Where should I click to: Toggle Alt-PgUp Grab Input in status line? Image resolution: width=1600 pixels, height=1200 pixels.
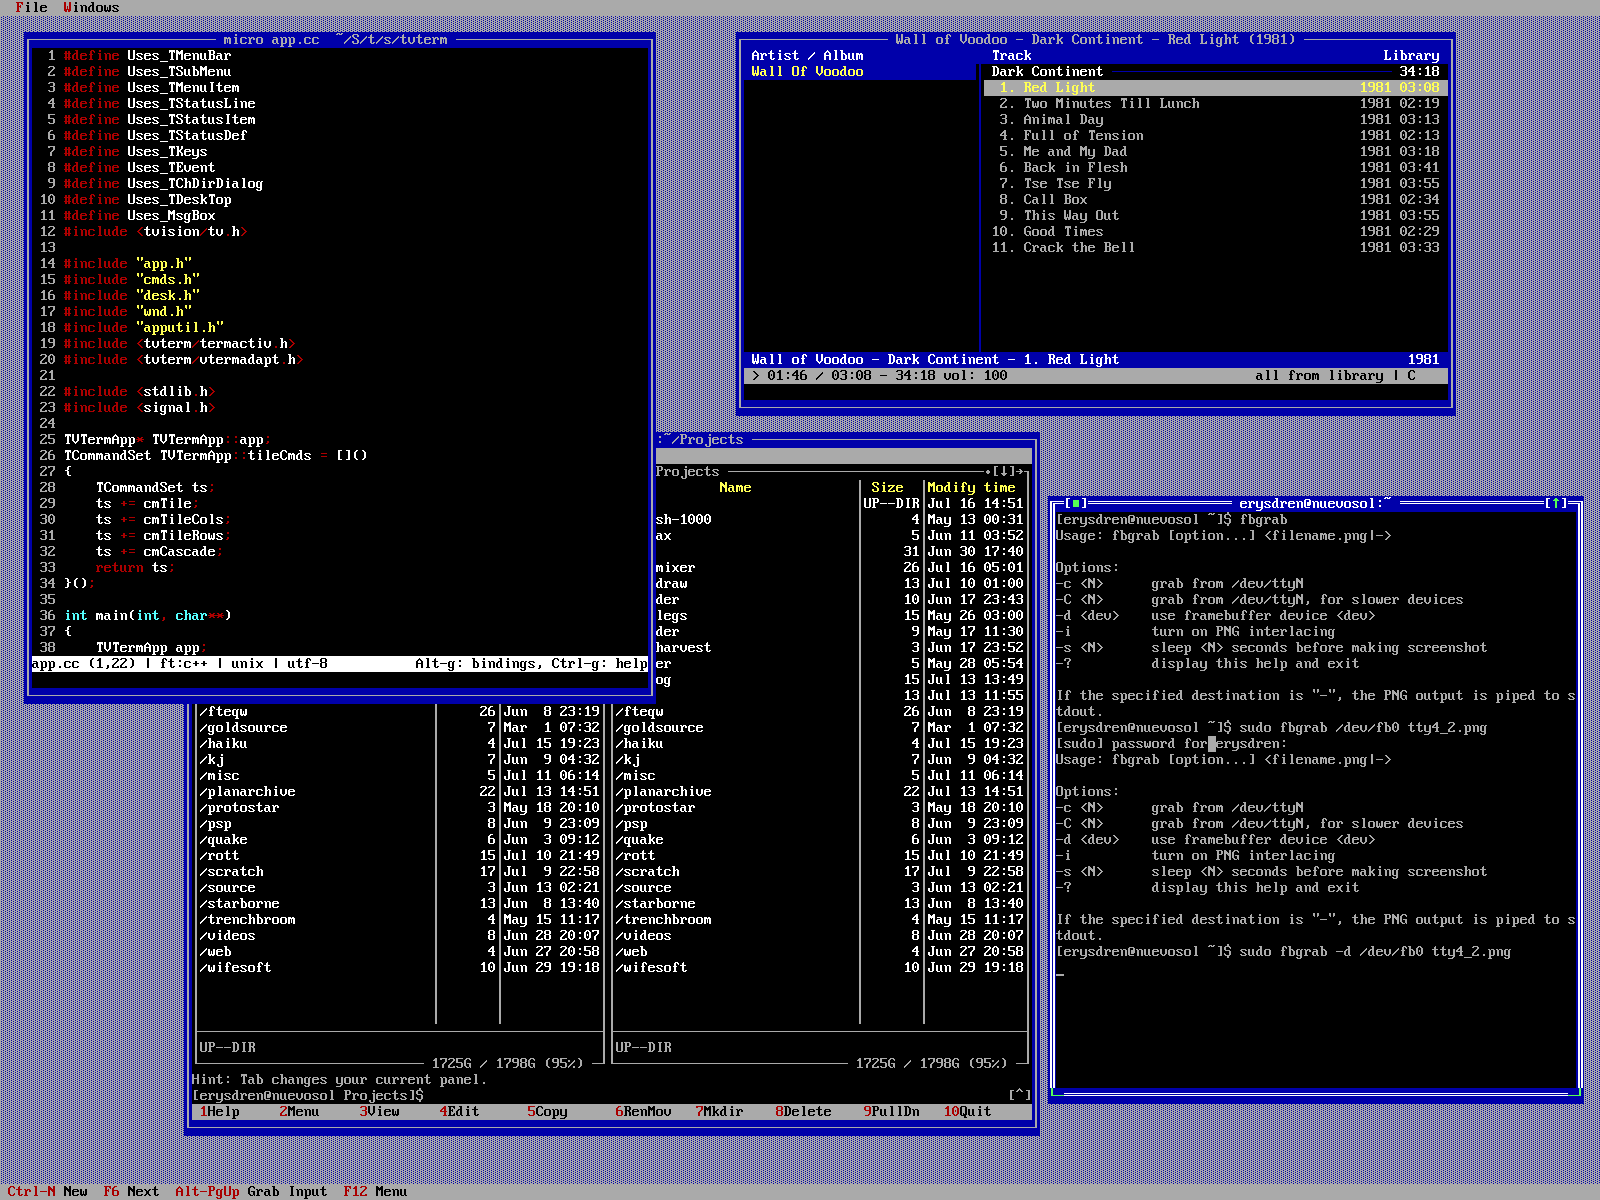[251, 1191]
